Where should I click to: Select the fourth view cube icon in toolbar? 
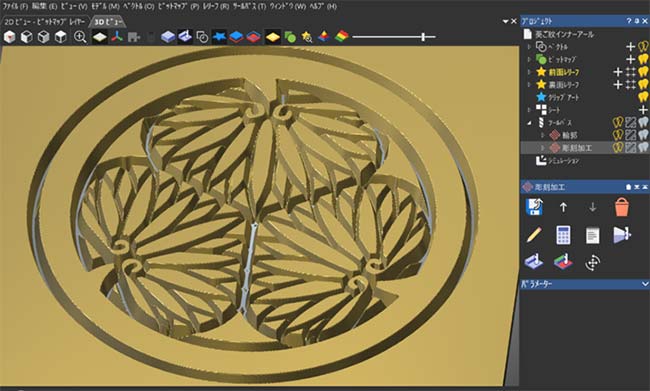(61, 37)
